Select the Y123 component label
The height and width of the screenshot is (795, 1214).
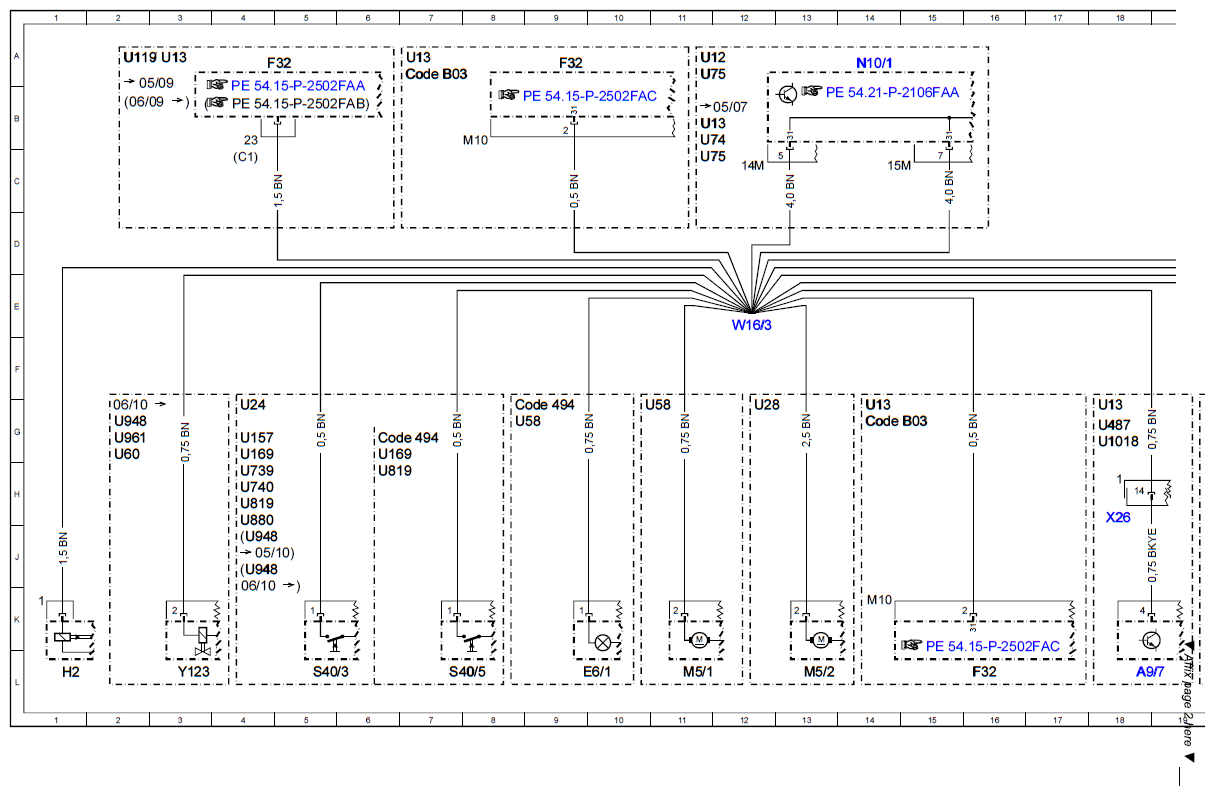click(x=193, y=673)
